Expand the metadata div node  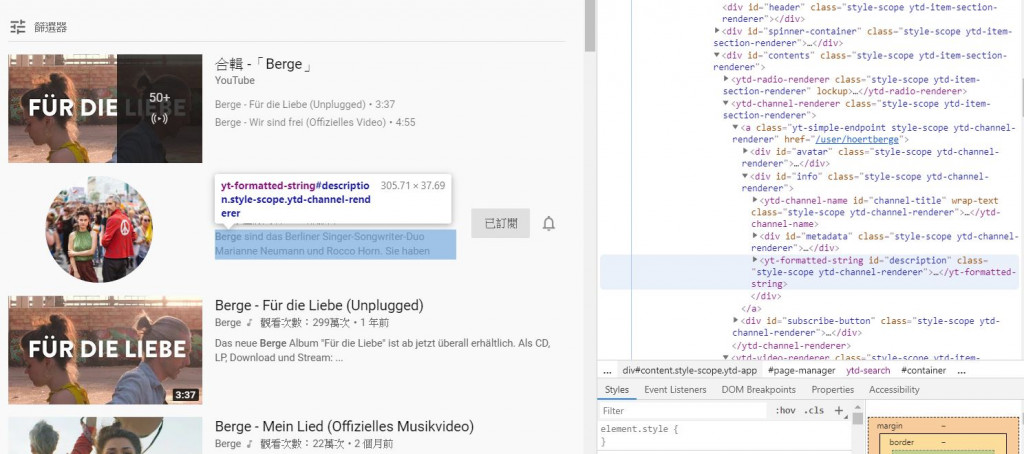[755, 236]
